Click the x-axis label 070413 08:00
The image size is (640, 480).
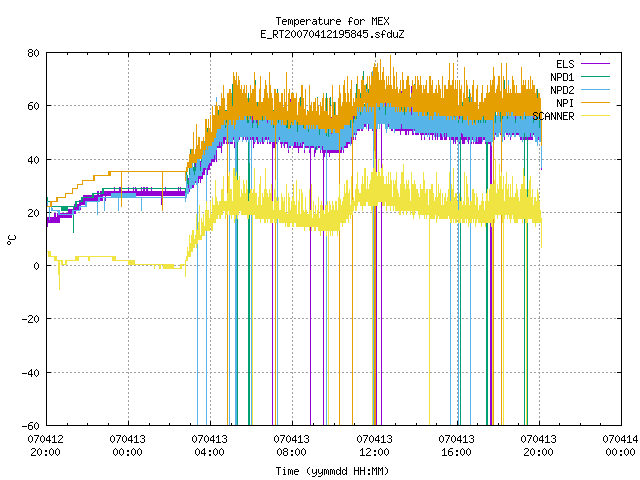291,446
